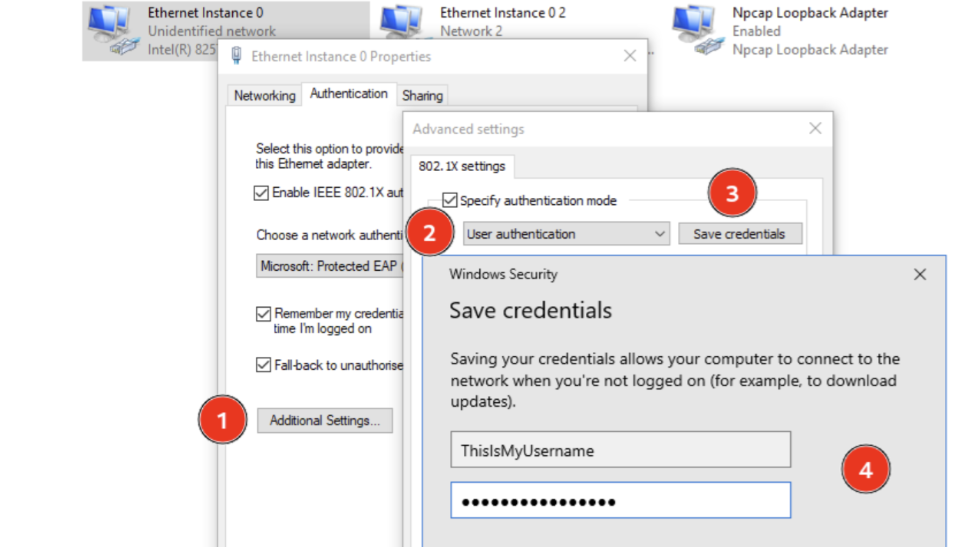Click the Ethernet Properties title bar icon

coord(236,57)
